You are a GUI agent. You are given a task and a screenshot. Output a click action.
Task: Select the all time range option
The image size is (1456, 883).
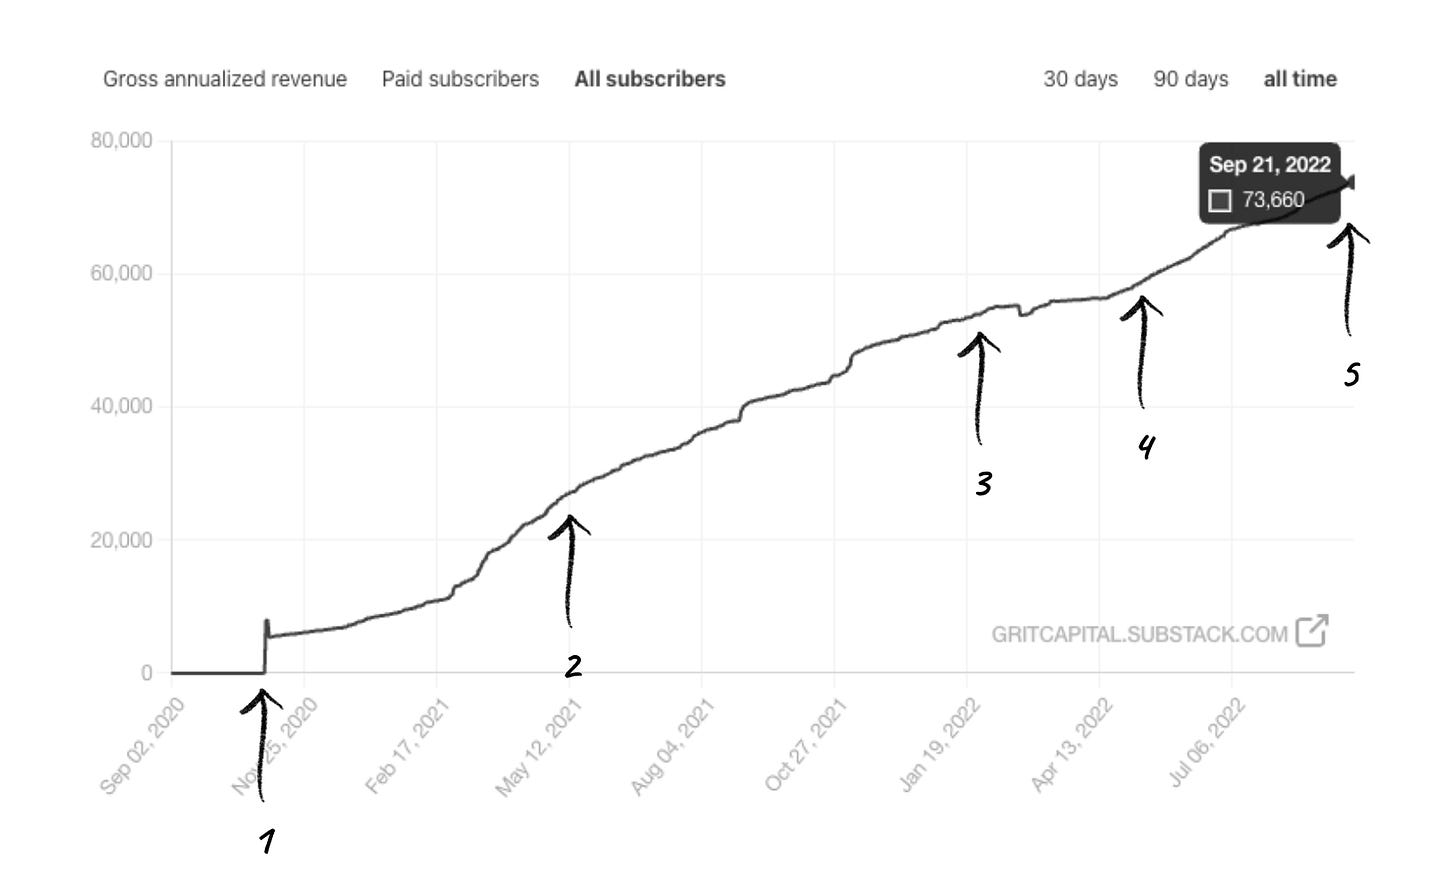tap(1300, 78)
